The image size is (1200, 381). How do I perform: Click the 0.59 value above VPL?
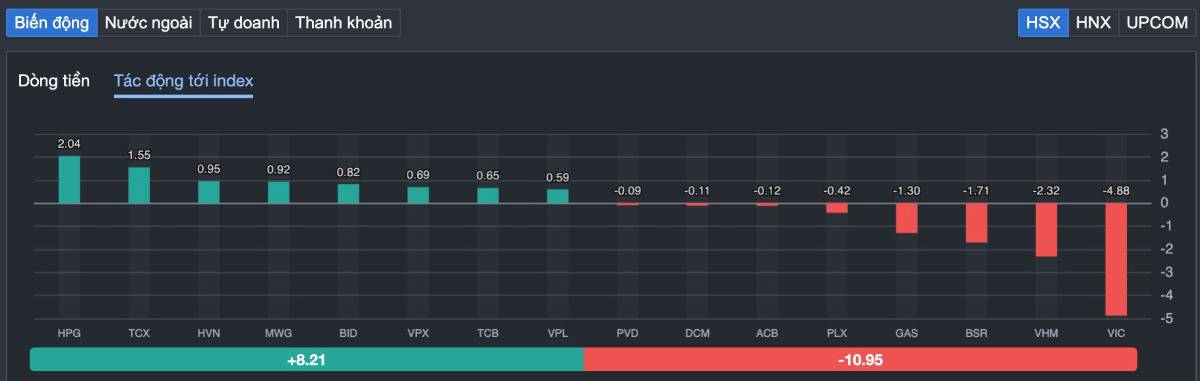558,178
